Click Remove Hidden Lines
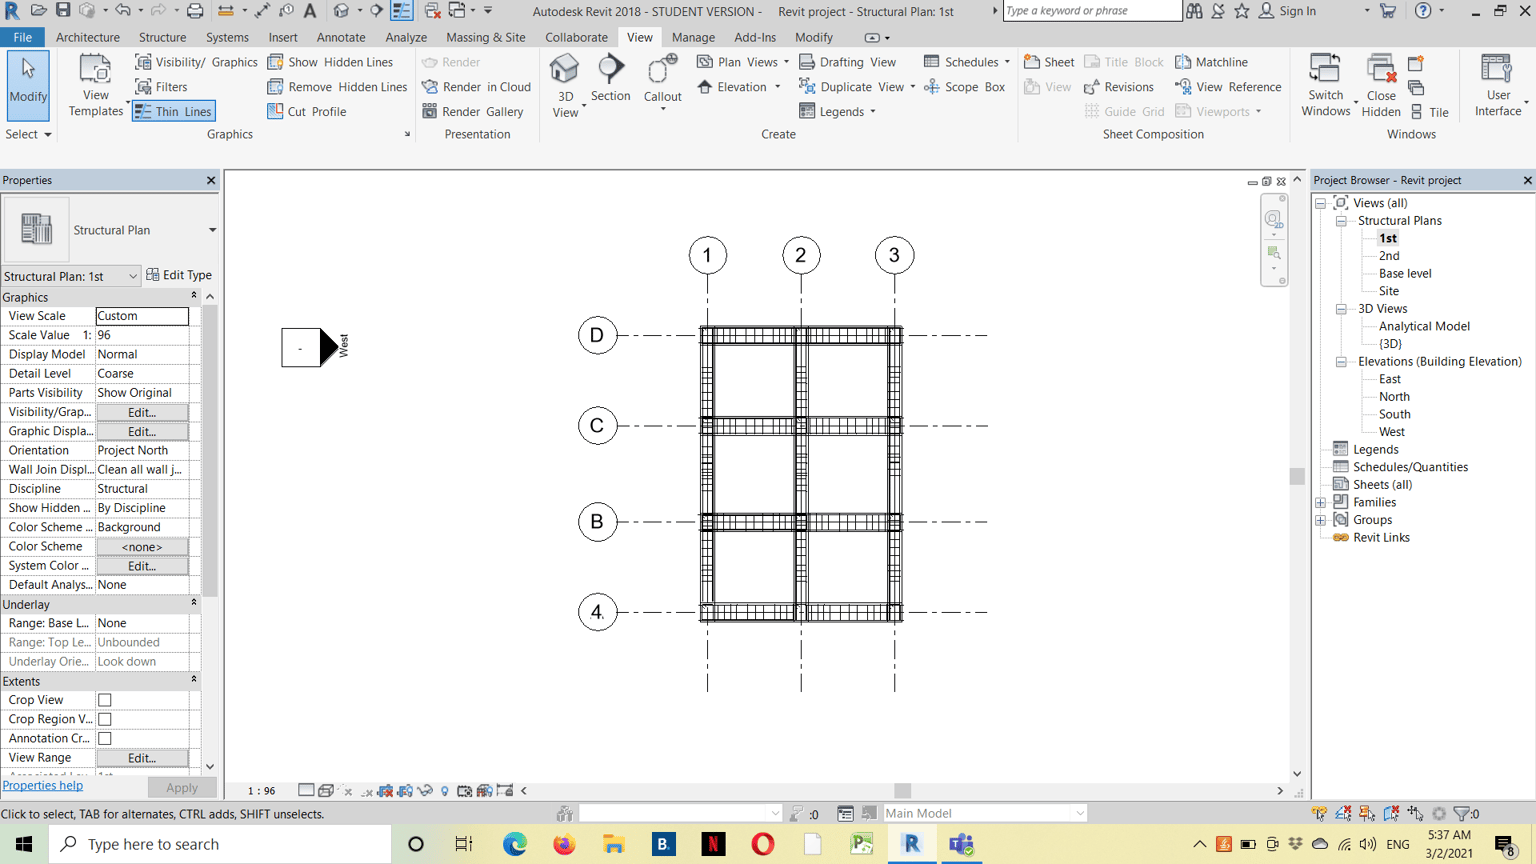Viewport: 1536px width, 864px height. point(337,87)
